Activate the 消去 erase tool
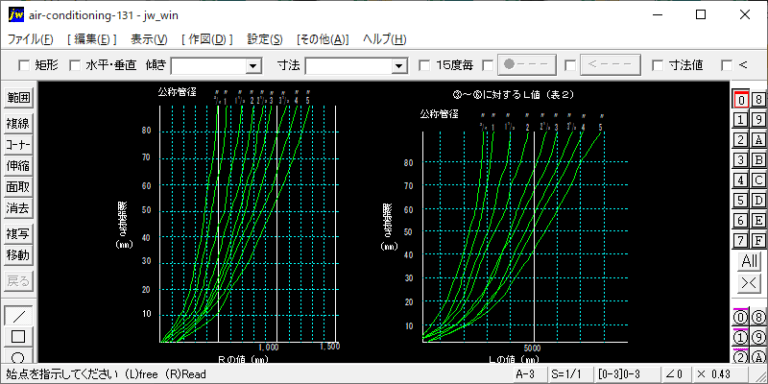The image size is (768, 384). [x=18, y=208]
